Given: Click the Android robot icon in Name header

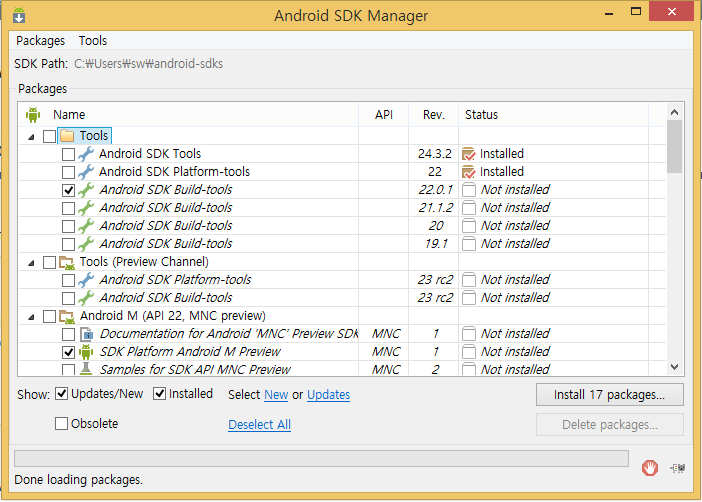Looking at the screenshot, I should point(33,115).
